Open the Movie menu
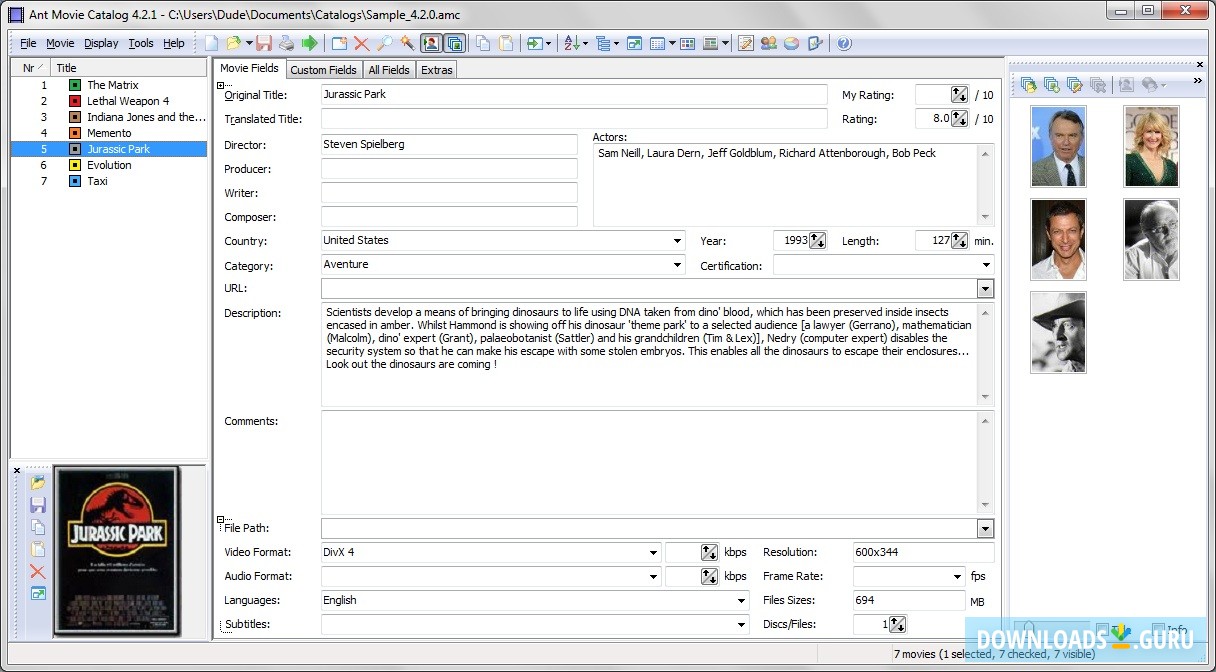Viewport: 1216px width, 672px height. point(60,43)
